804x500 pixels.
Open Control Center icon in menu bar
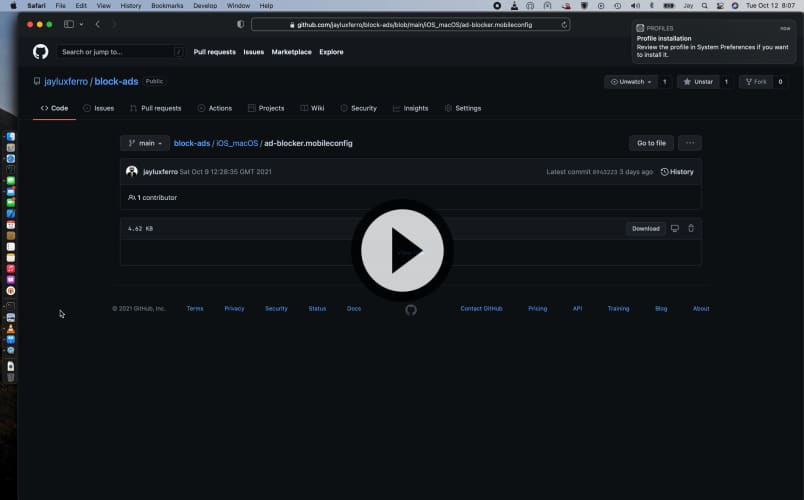[x=720, y=6]
